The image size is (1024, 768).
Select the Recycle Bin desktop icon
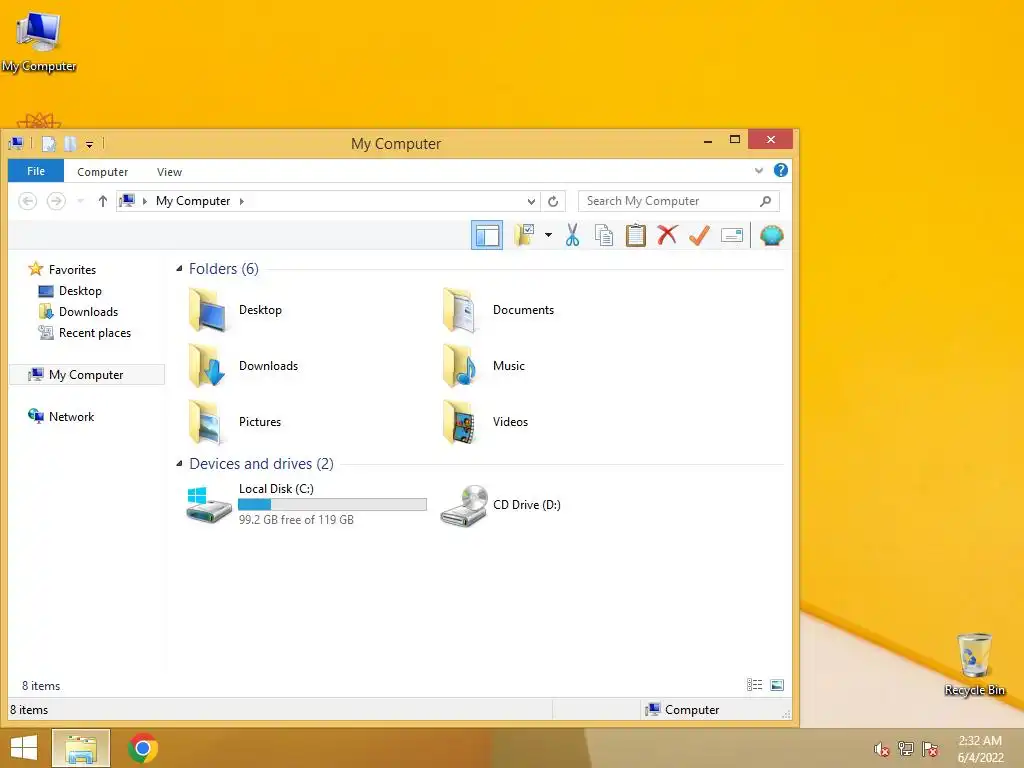point(974,664)
